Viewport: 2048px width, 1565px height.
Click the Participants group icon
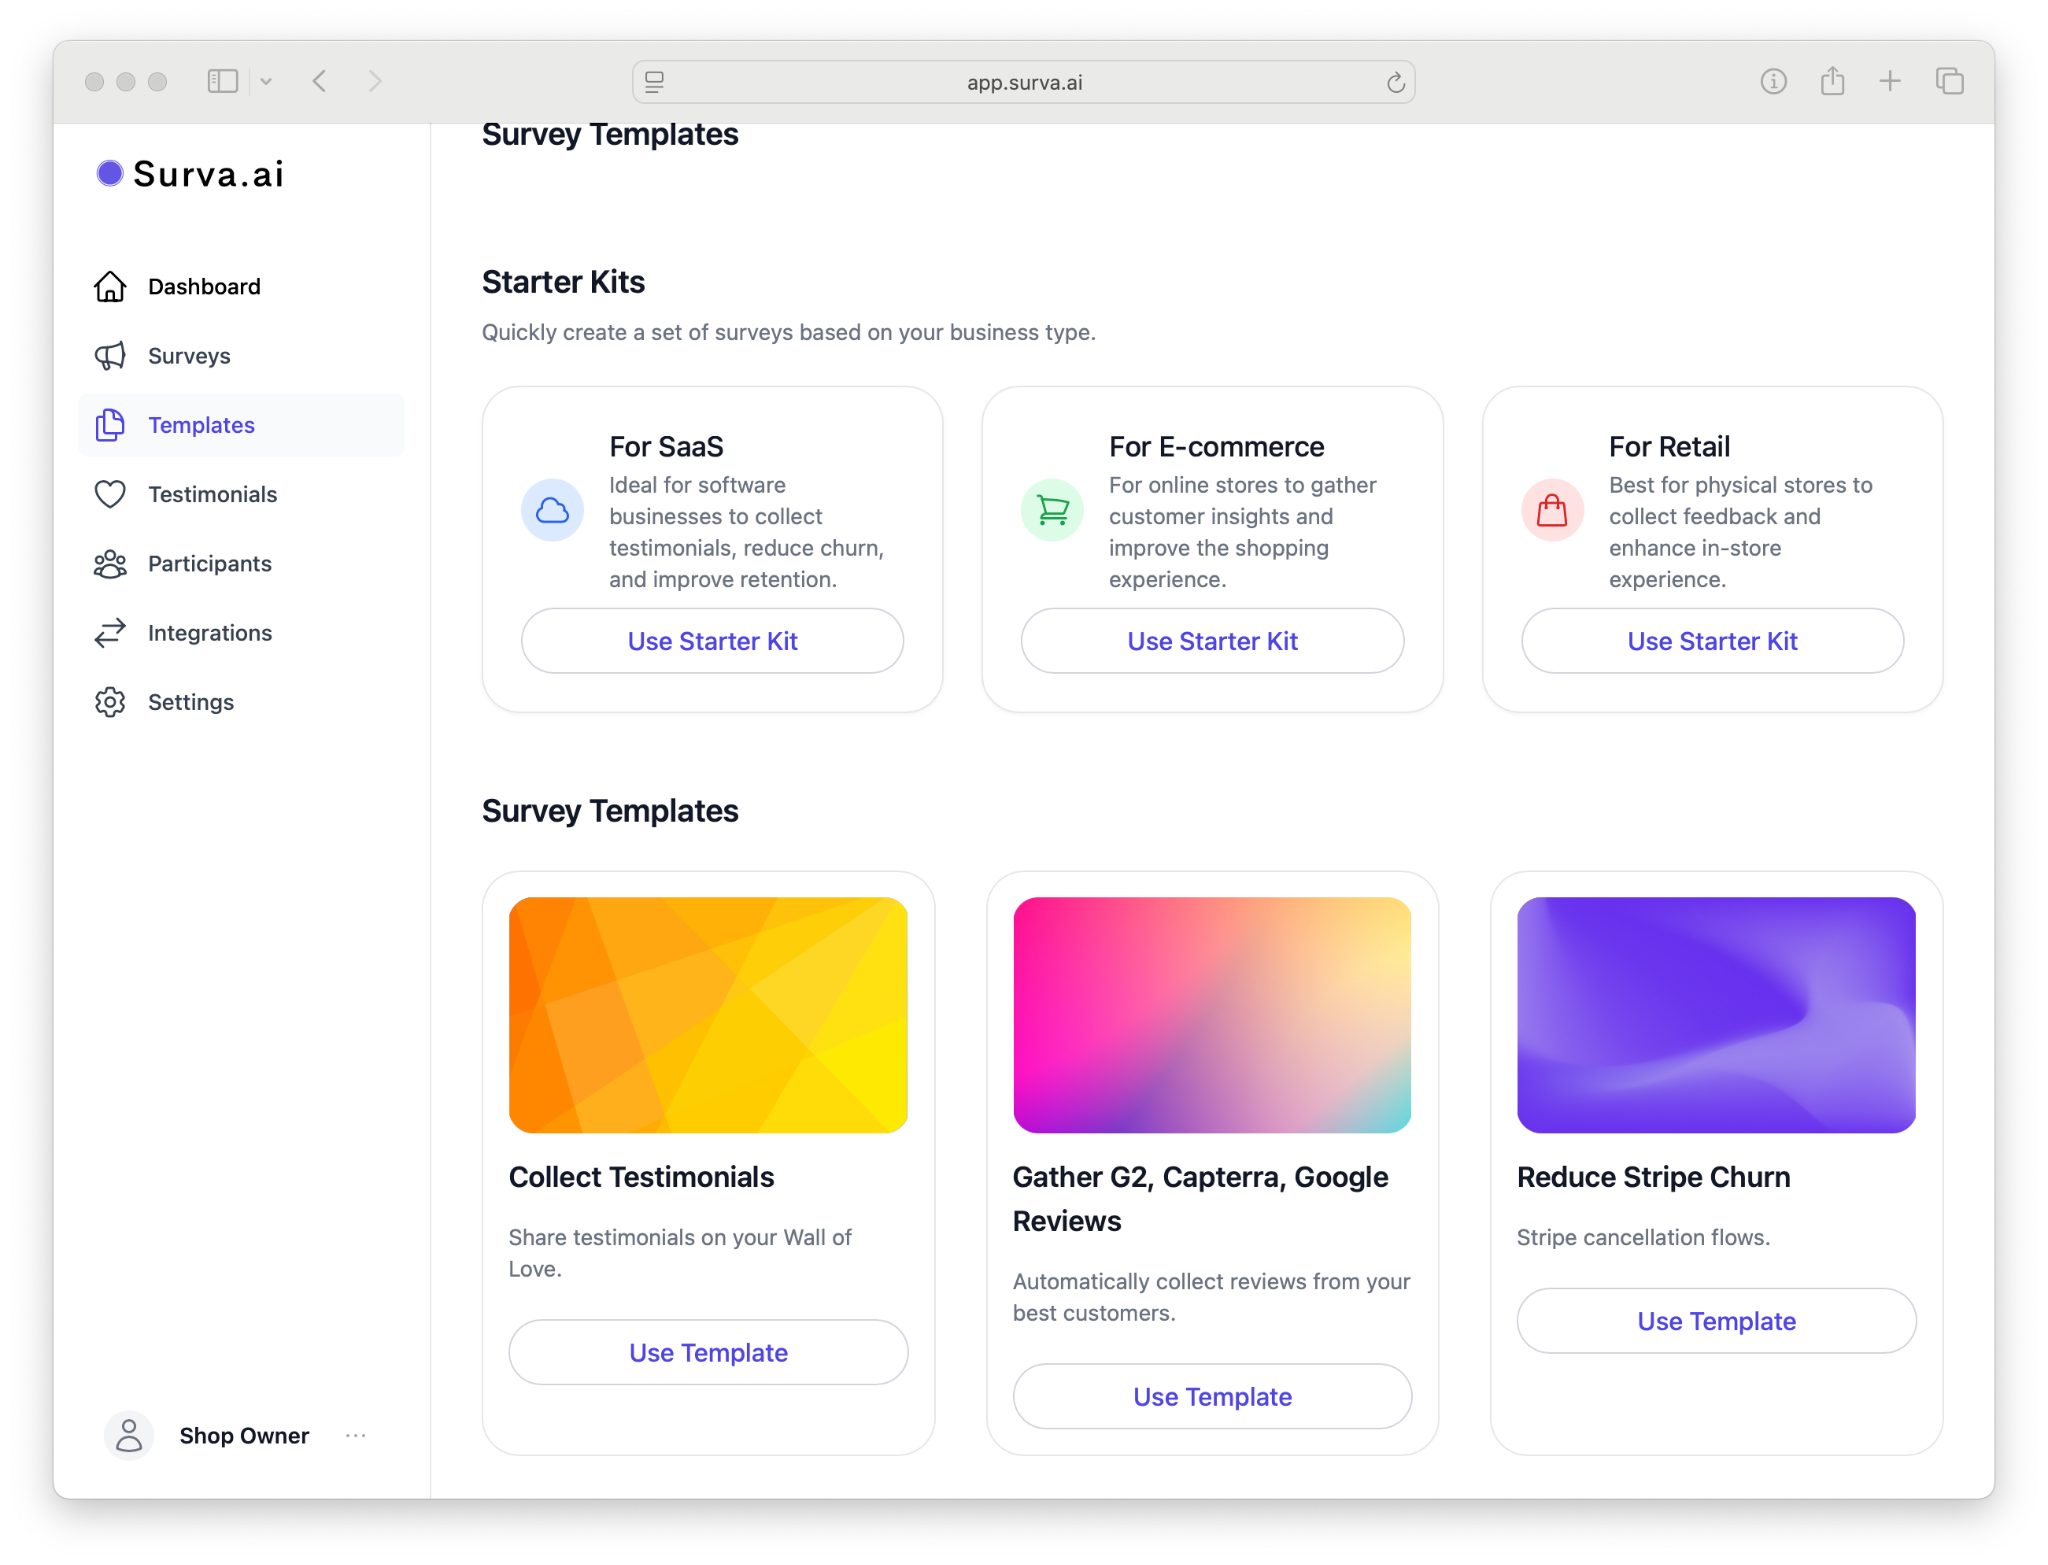[x=110, y=564]
